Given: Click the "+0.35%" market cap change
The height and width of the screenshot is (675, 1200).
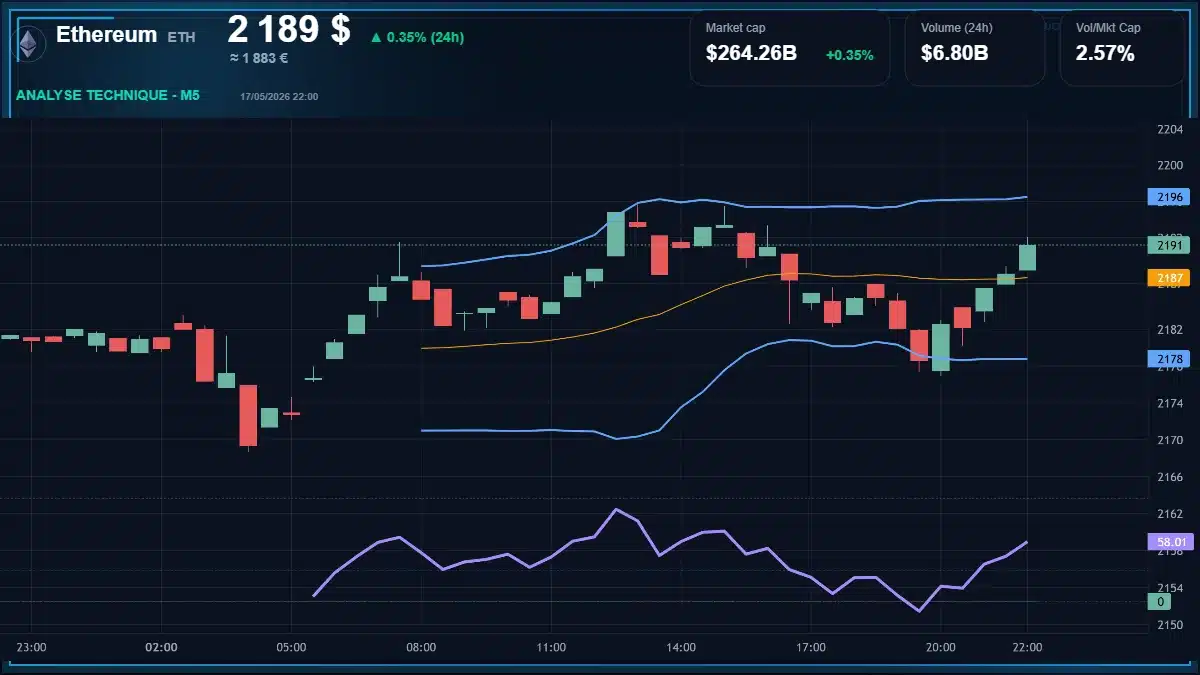Looking at the screenshot, I should pyautogui.click(x=849, y=55).
